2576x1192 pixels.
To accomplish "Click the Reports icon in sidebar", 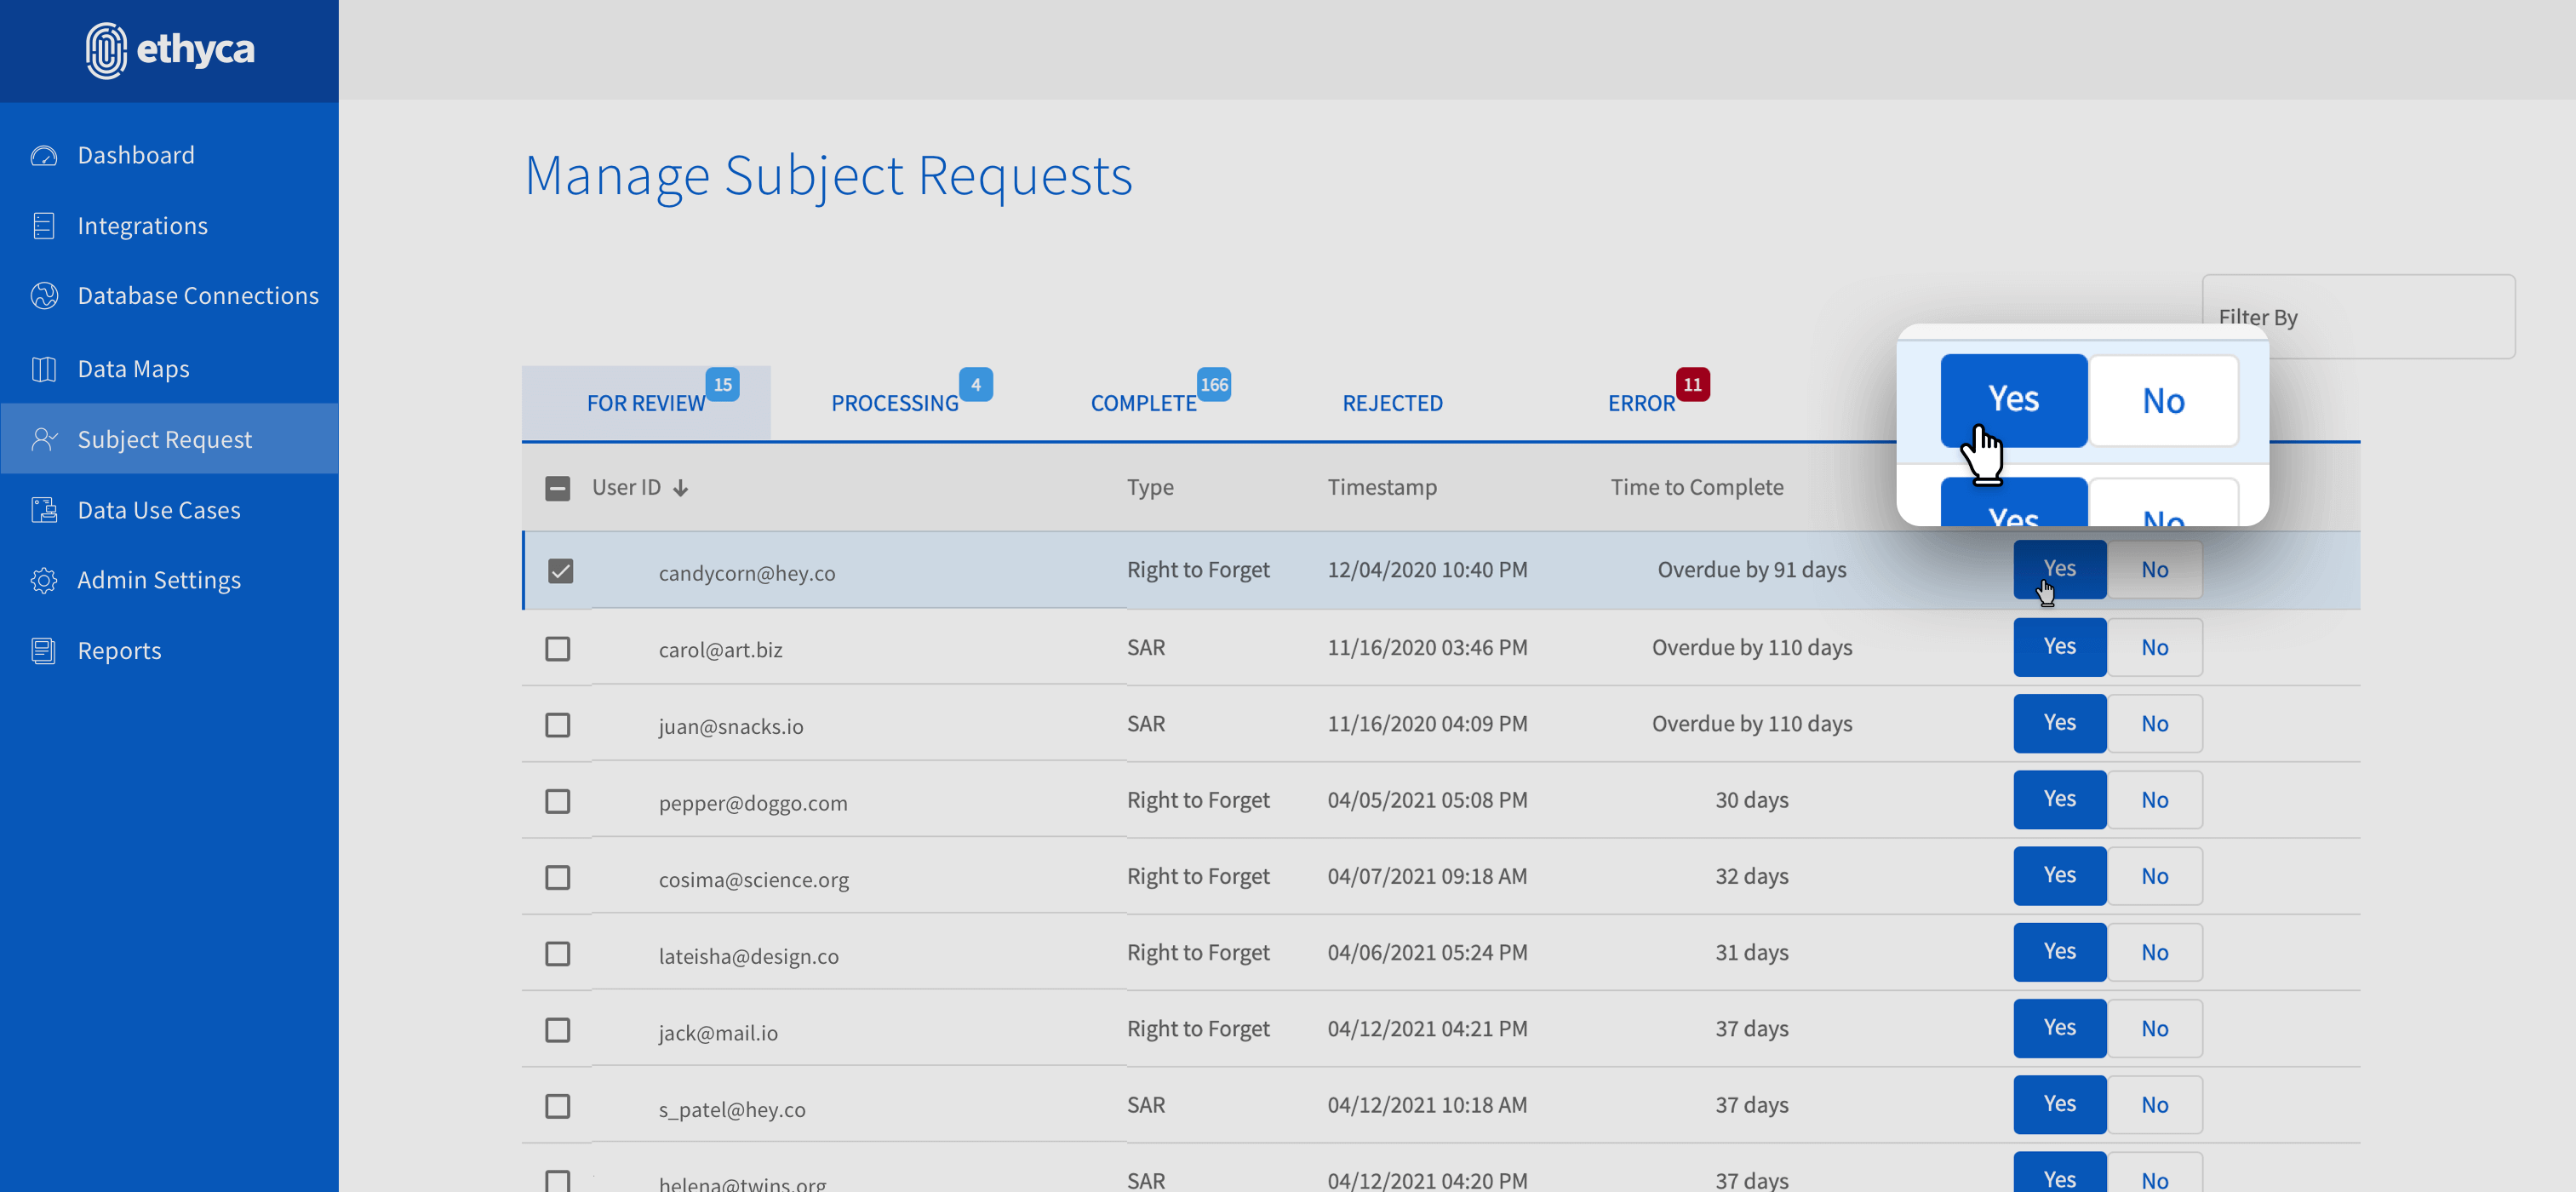I will coord(44,651).
